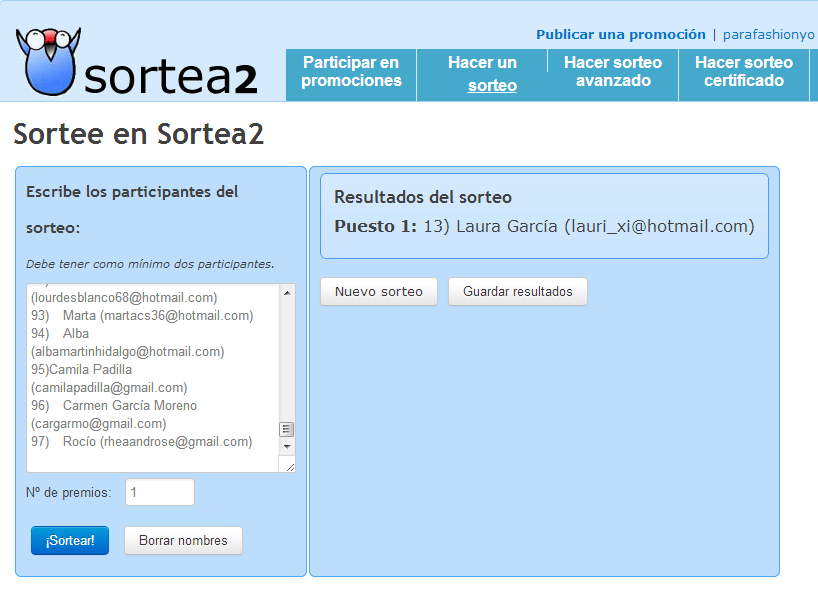Image resolution: width=818 pixels, height=596 pixels.
Task: Switch to Participar en promociones tab
Action: (351, 72)
